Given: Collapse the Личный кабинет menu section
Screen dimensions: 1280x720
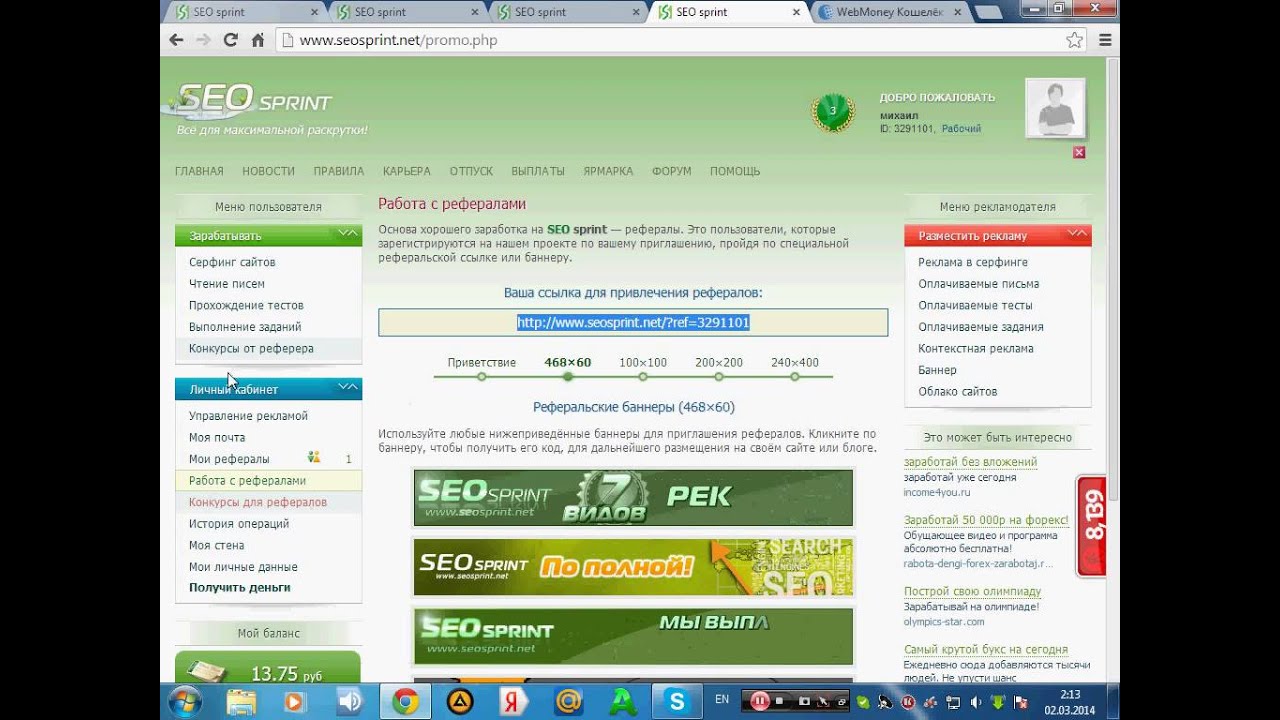Looking at the screenshot, I should point(347,388).
